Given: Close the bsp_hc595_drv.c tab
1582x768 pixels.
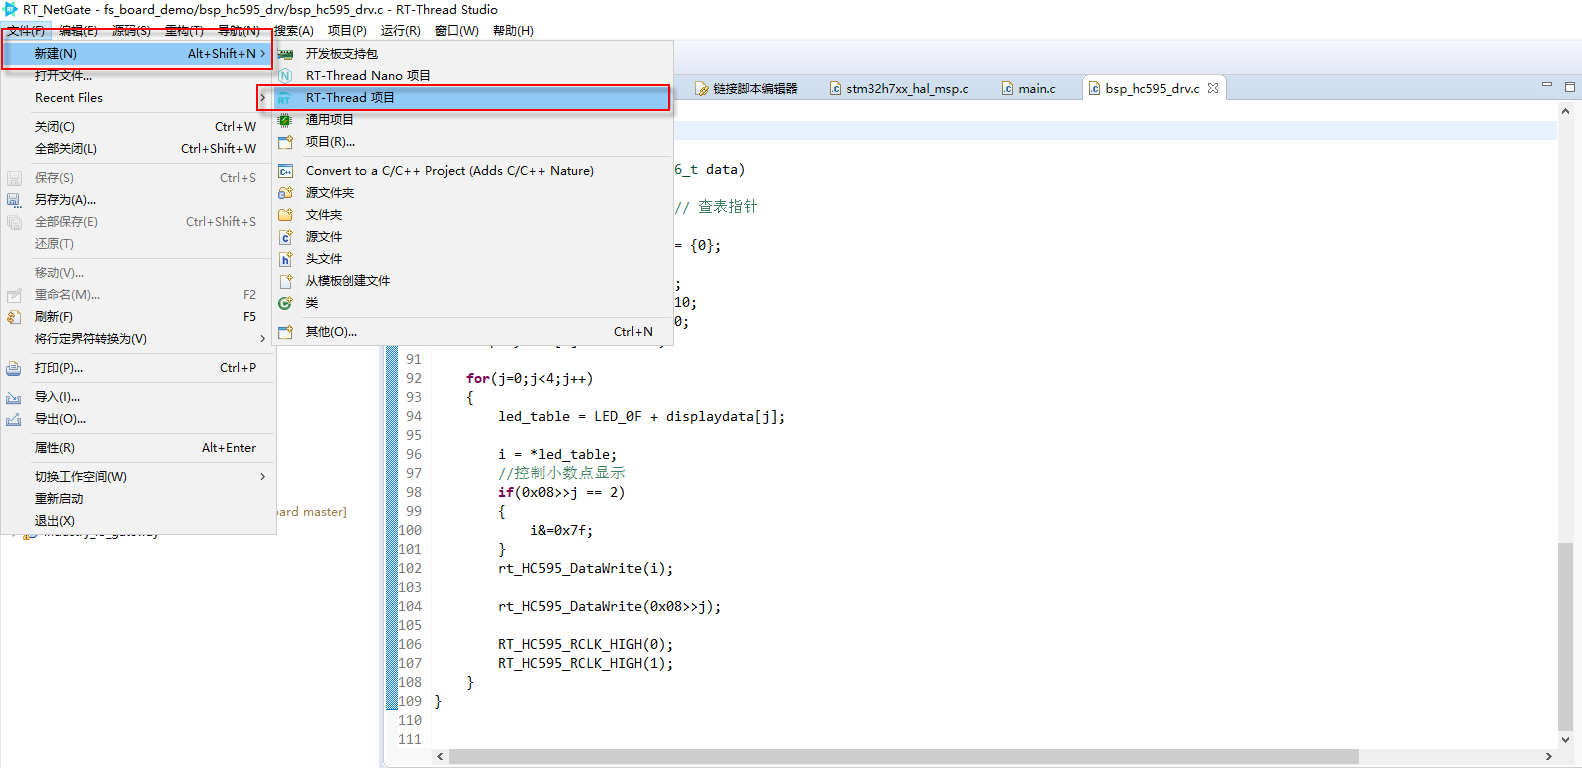Looking at the screenshot, I should pyautogui.click(x=1213, y=88).
